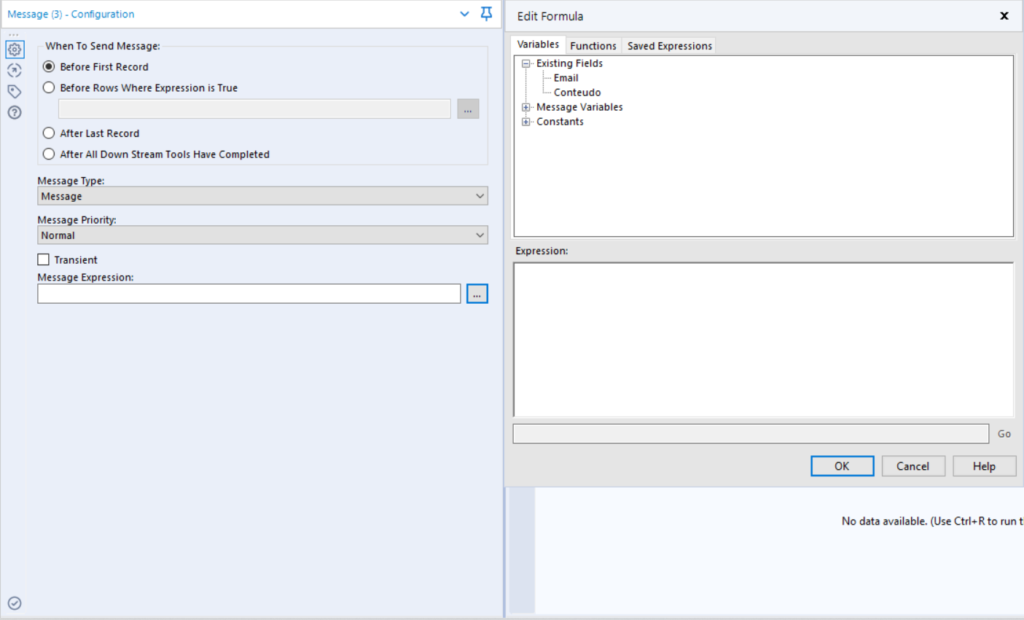
Task: Switch to the Functions tab
Action: click(593, 46)
